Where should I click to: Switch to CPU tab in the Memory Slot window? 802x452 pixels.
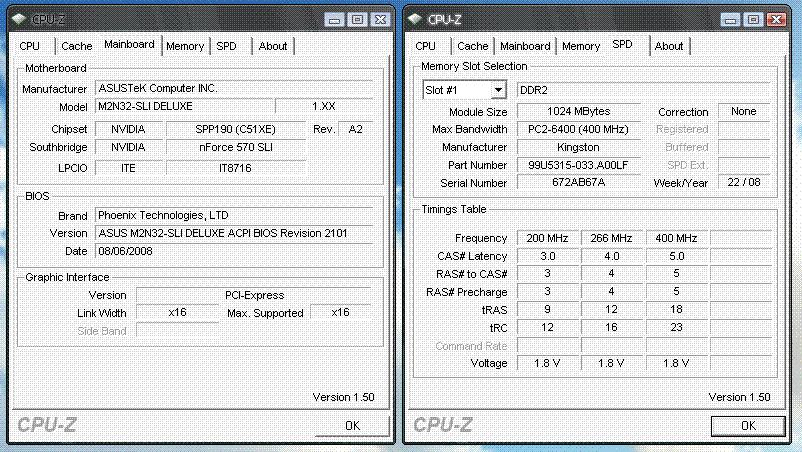(426, 46)
